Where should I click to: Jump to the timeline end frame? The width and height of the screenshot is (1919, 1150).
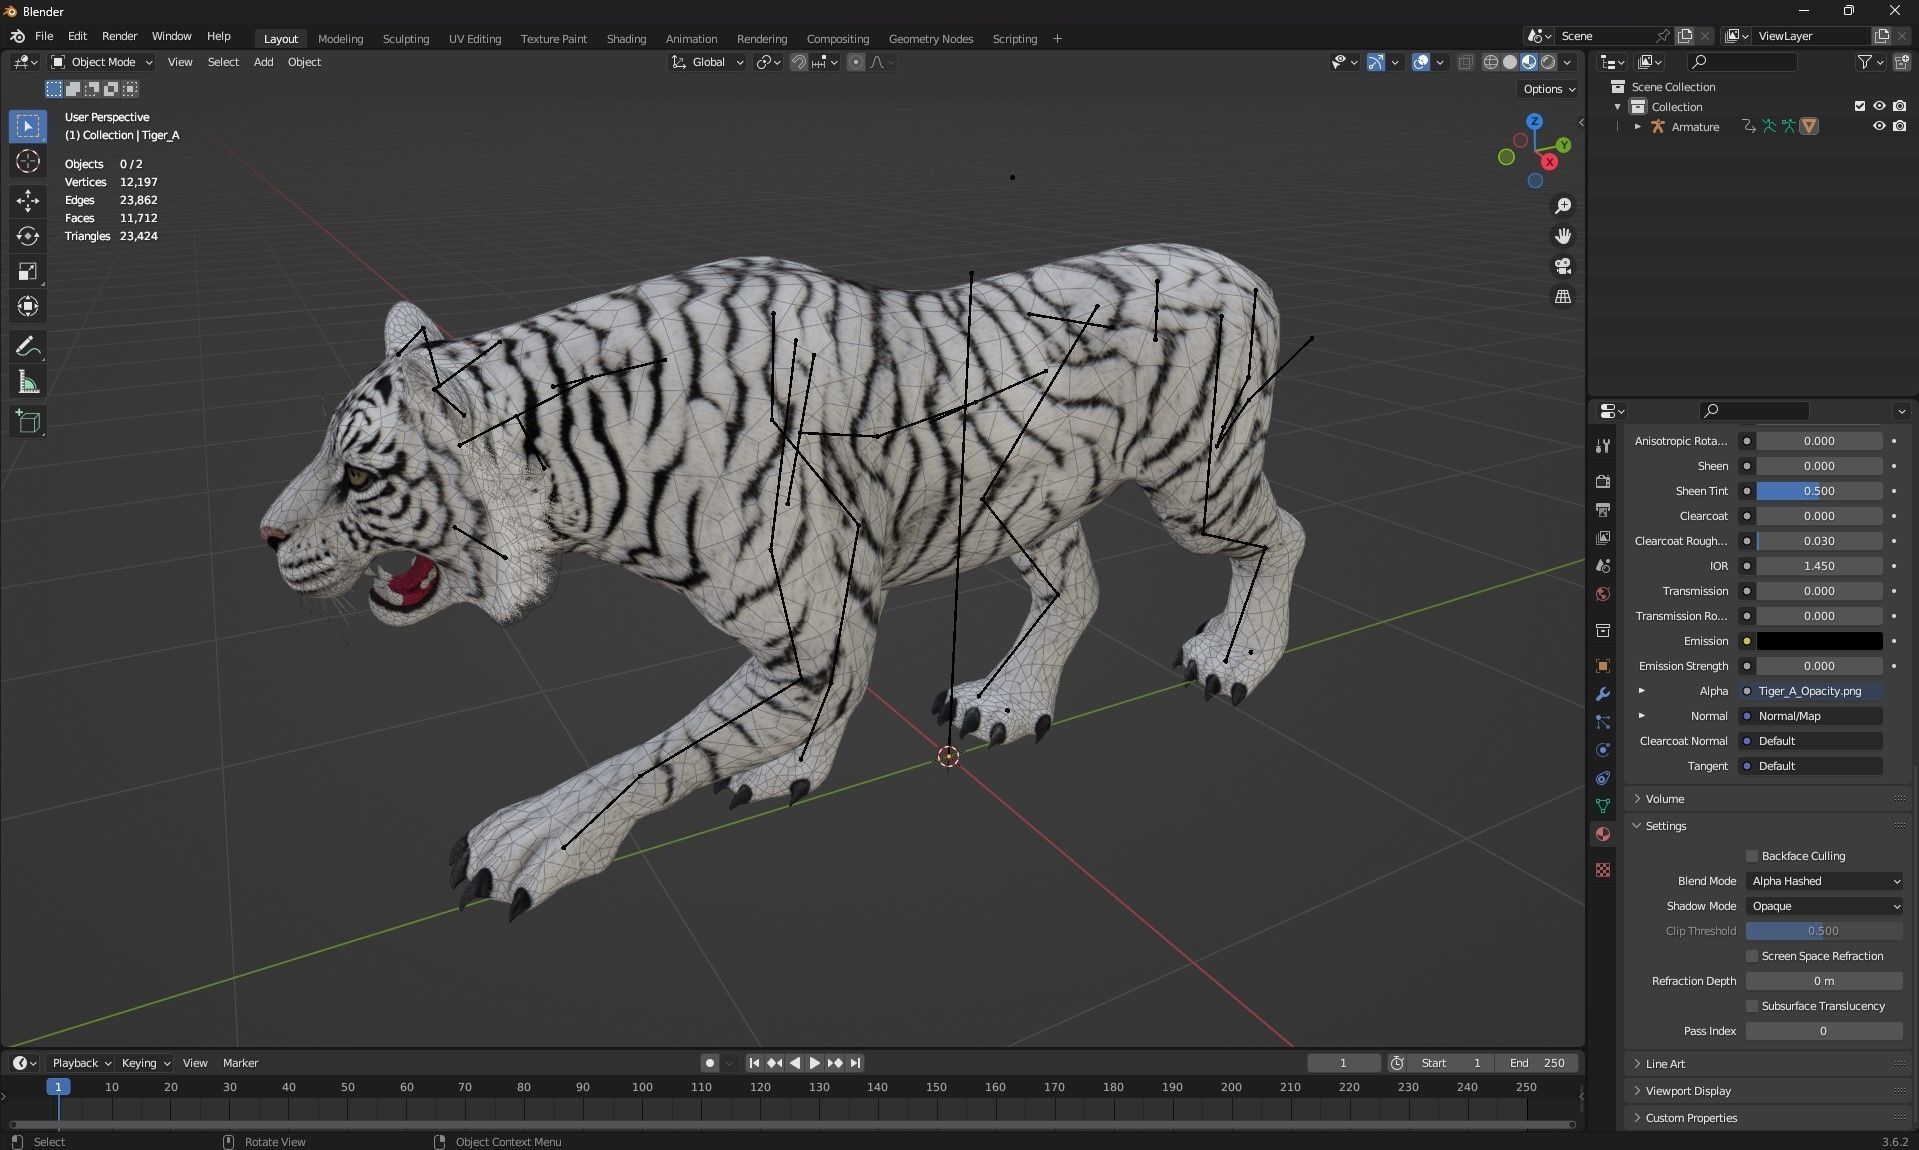tap(855, 1063)
